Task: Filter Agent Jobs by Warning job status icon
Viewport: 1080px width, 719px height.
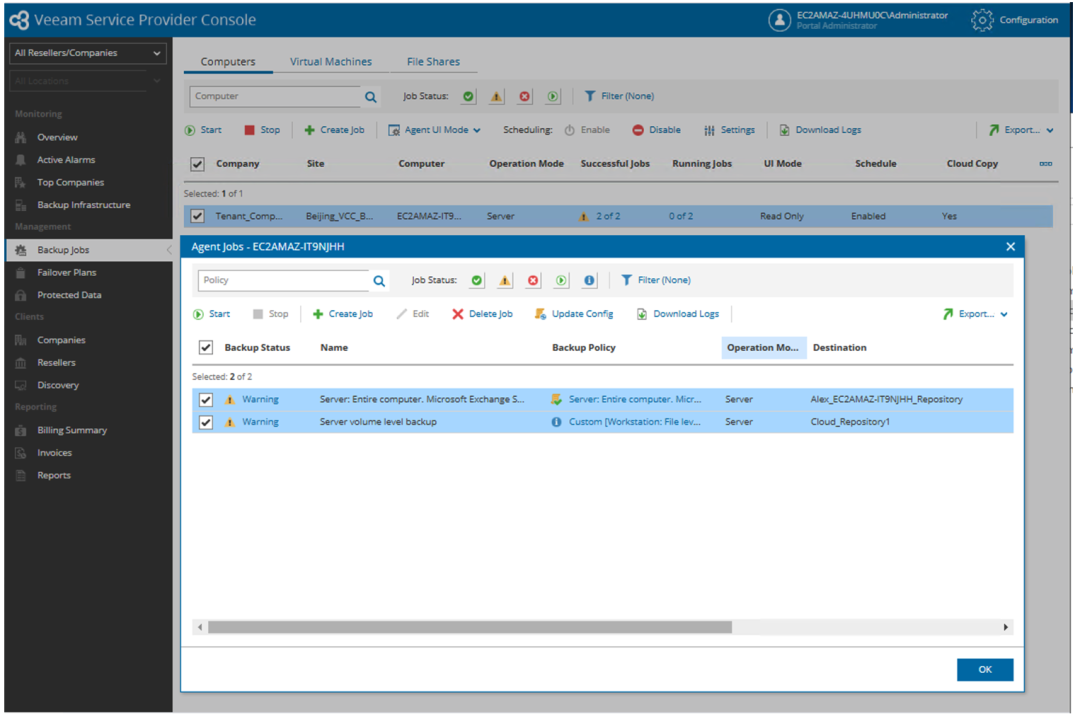Action: tap(505, 280)
